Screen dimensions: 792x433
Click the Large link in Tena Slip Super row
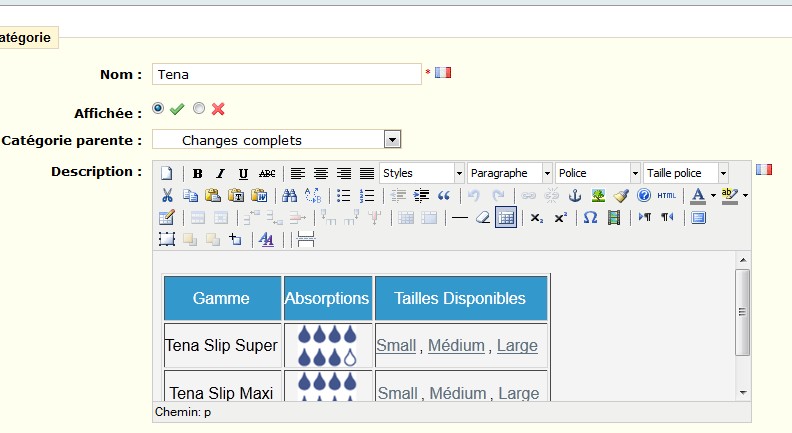(517, 346)
